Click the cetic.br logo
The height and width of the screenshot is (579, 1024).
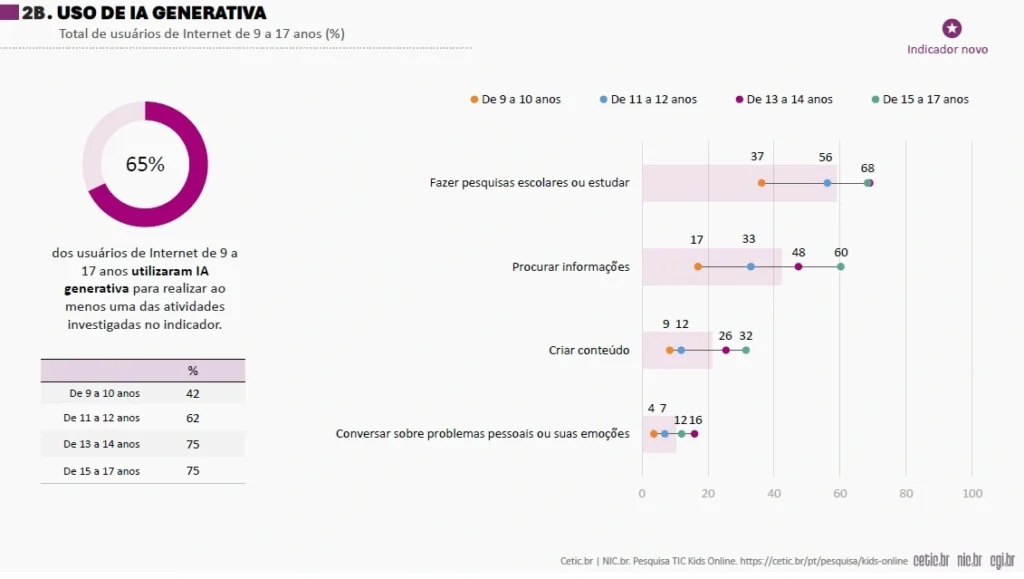point(931,560)
